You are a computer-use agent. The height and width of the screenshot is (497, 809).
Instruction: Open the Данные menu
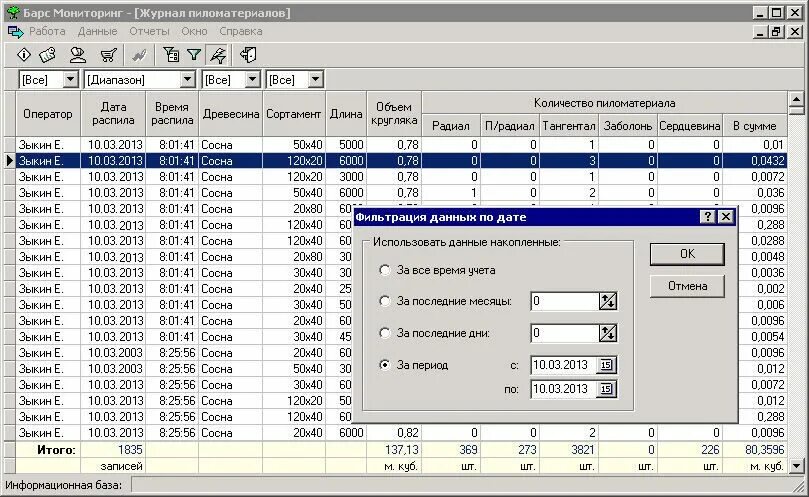[x=98, y=31]
